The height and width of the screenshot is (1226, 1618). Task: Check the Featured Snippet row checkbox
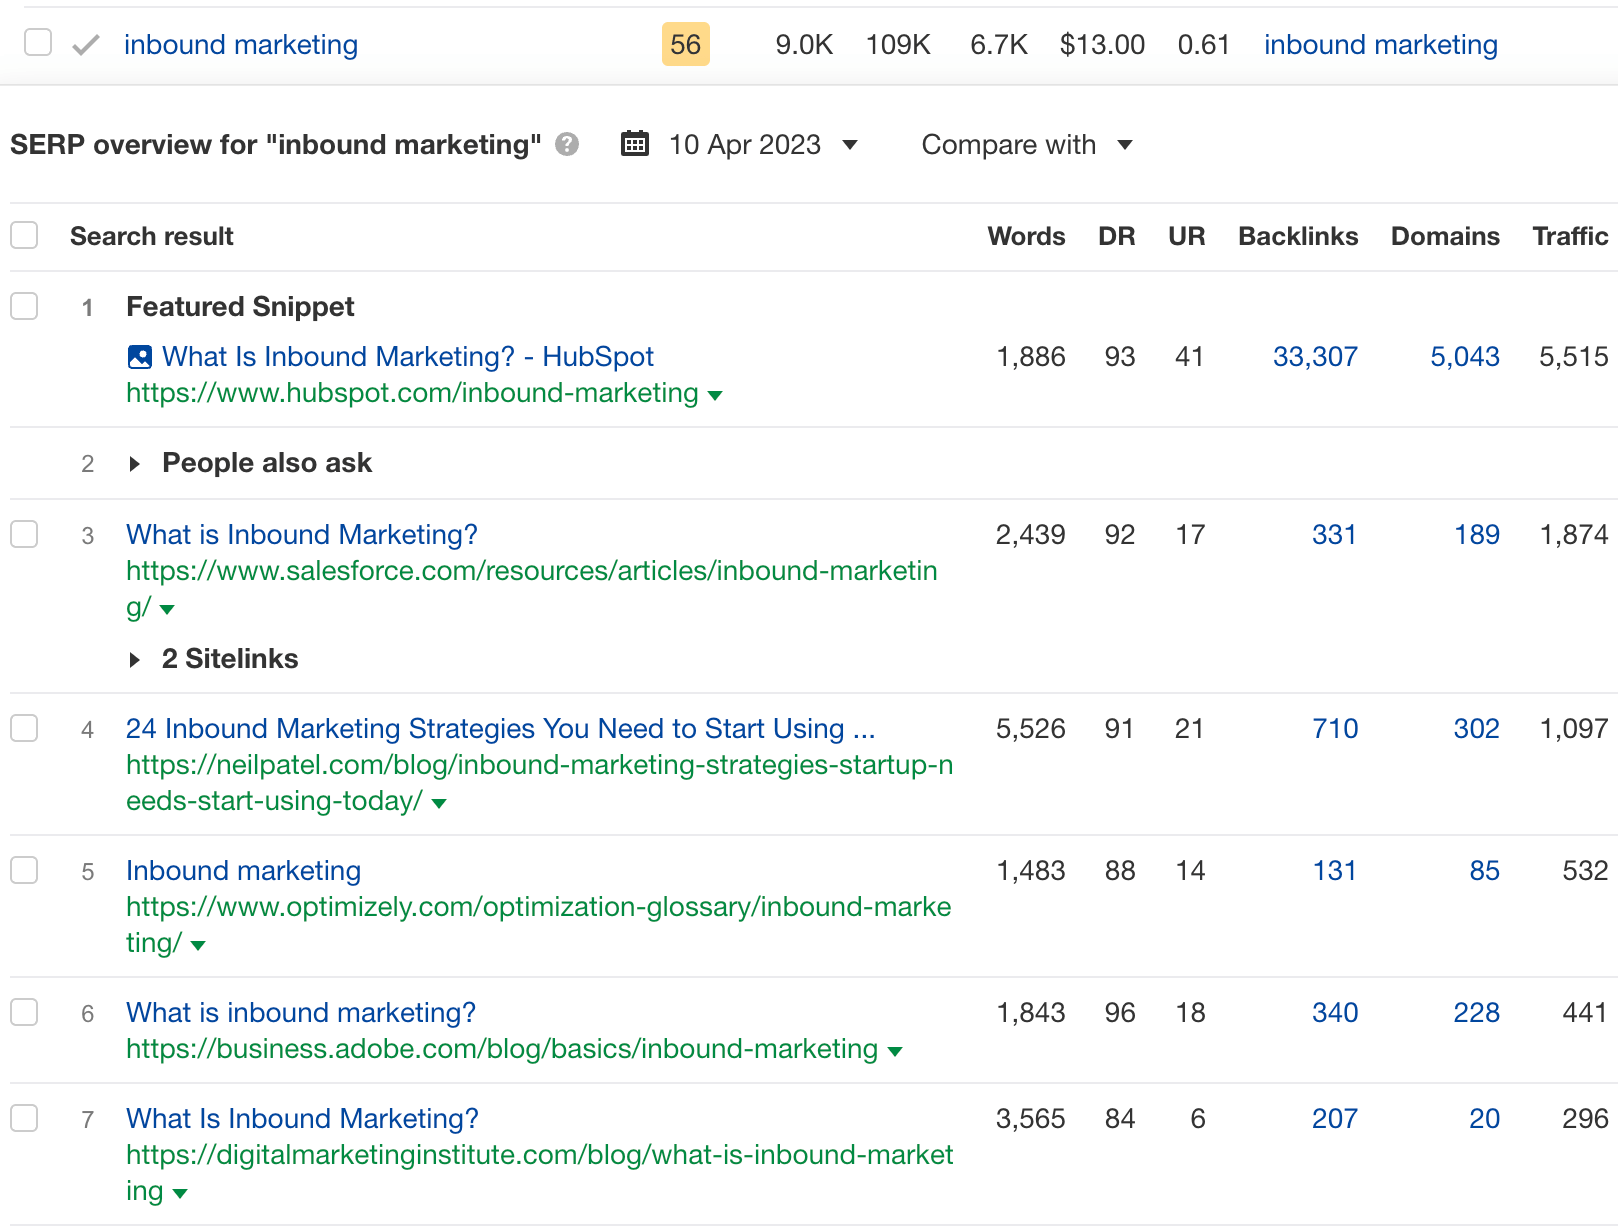[x=24, y=306]
